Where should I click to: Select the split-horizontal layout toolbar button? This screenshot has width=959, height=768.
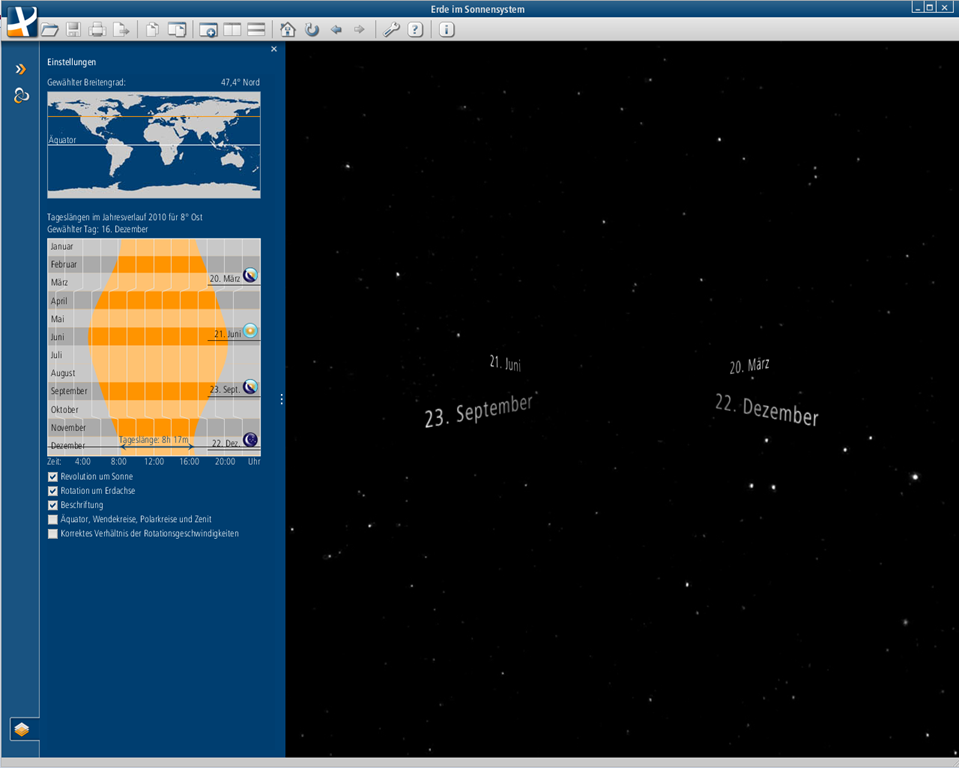[x=256, y=30]
